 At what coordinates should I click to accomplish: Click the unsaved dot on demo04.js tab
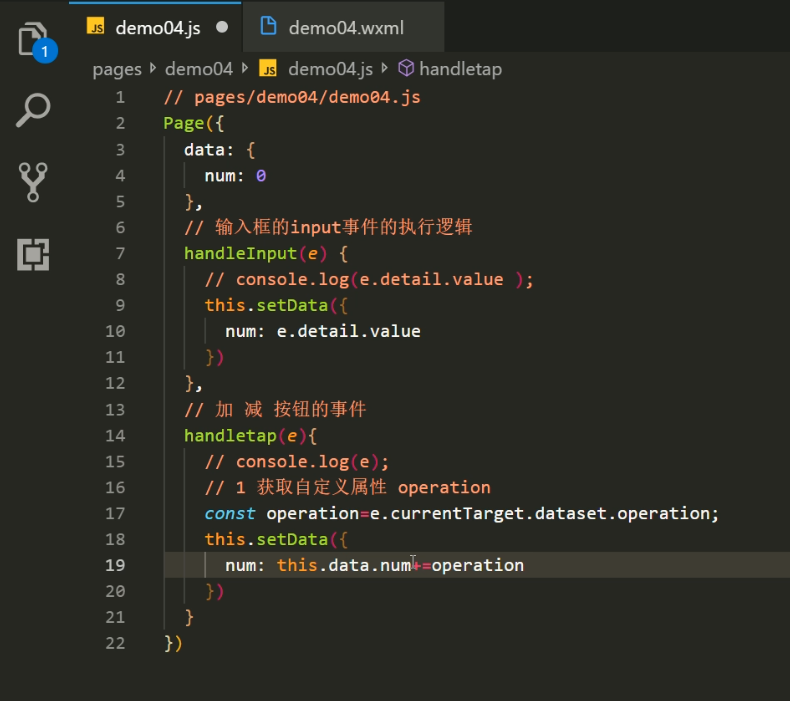click(x=222, y=27)
